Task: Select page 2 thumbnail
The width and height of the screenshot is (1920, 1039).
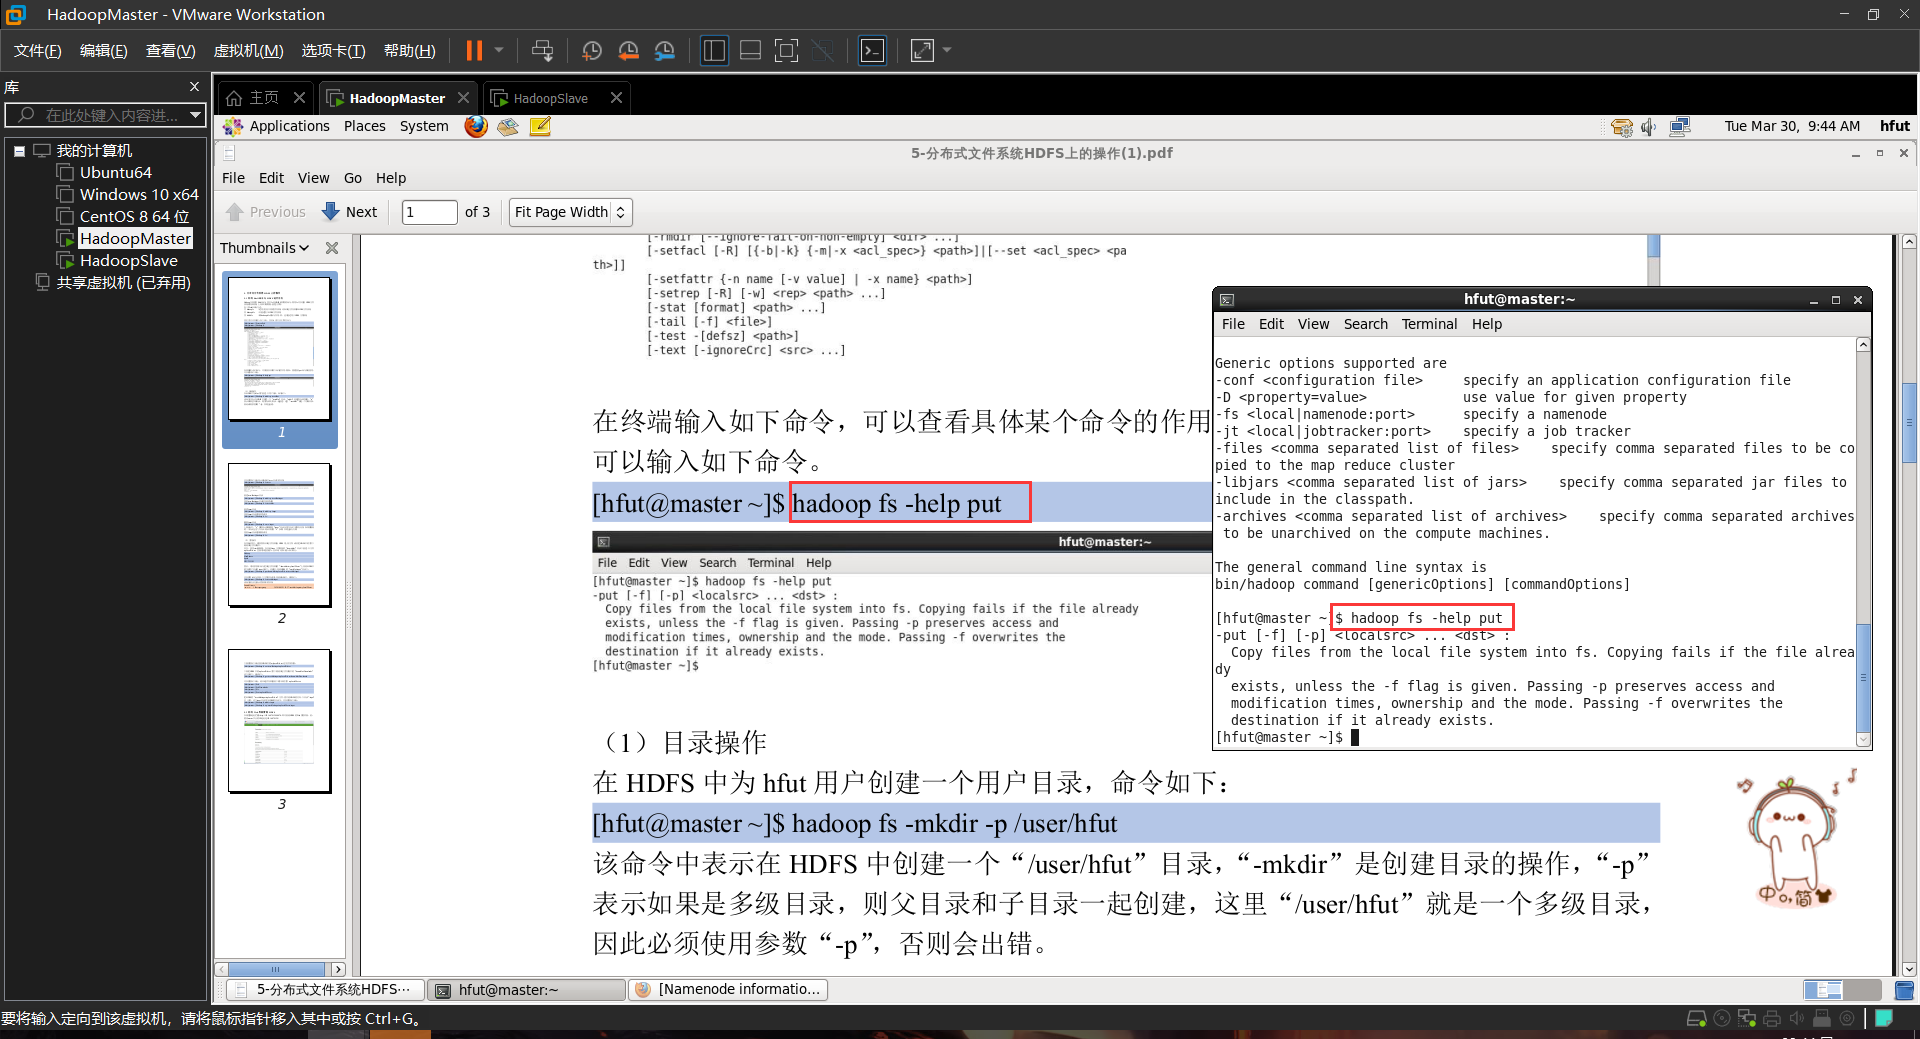Action: click(280, 535)
